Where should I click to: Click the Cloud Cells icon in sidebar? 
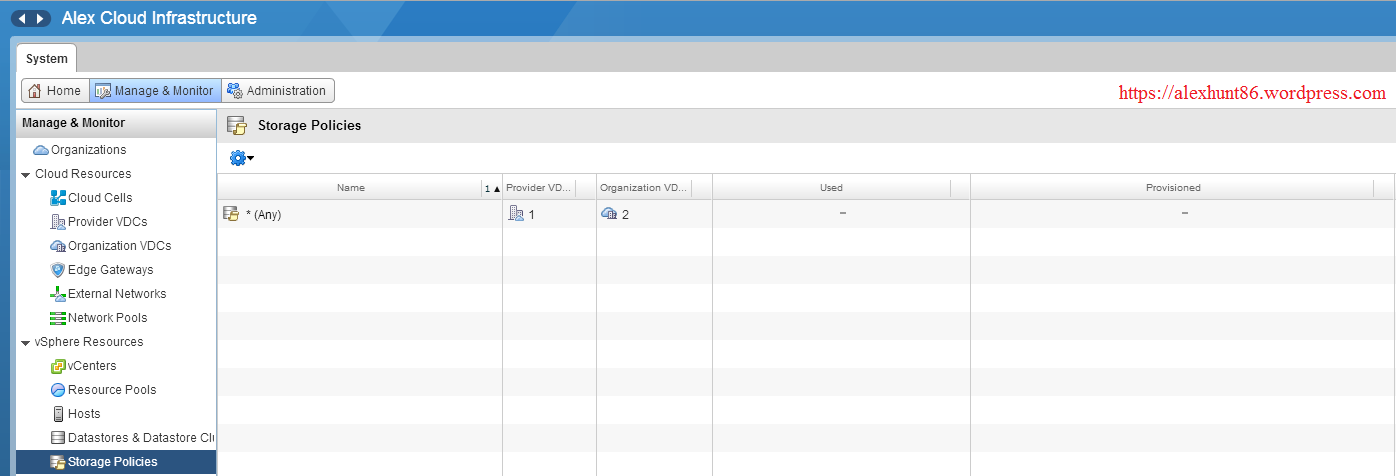coord(58,198)
